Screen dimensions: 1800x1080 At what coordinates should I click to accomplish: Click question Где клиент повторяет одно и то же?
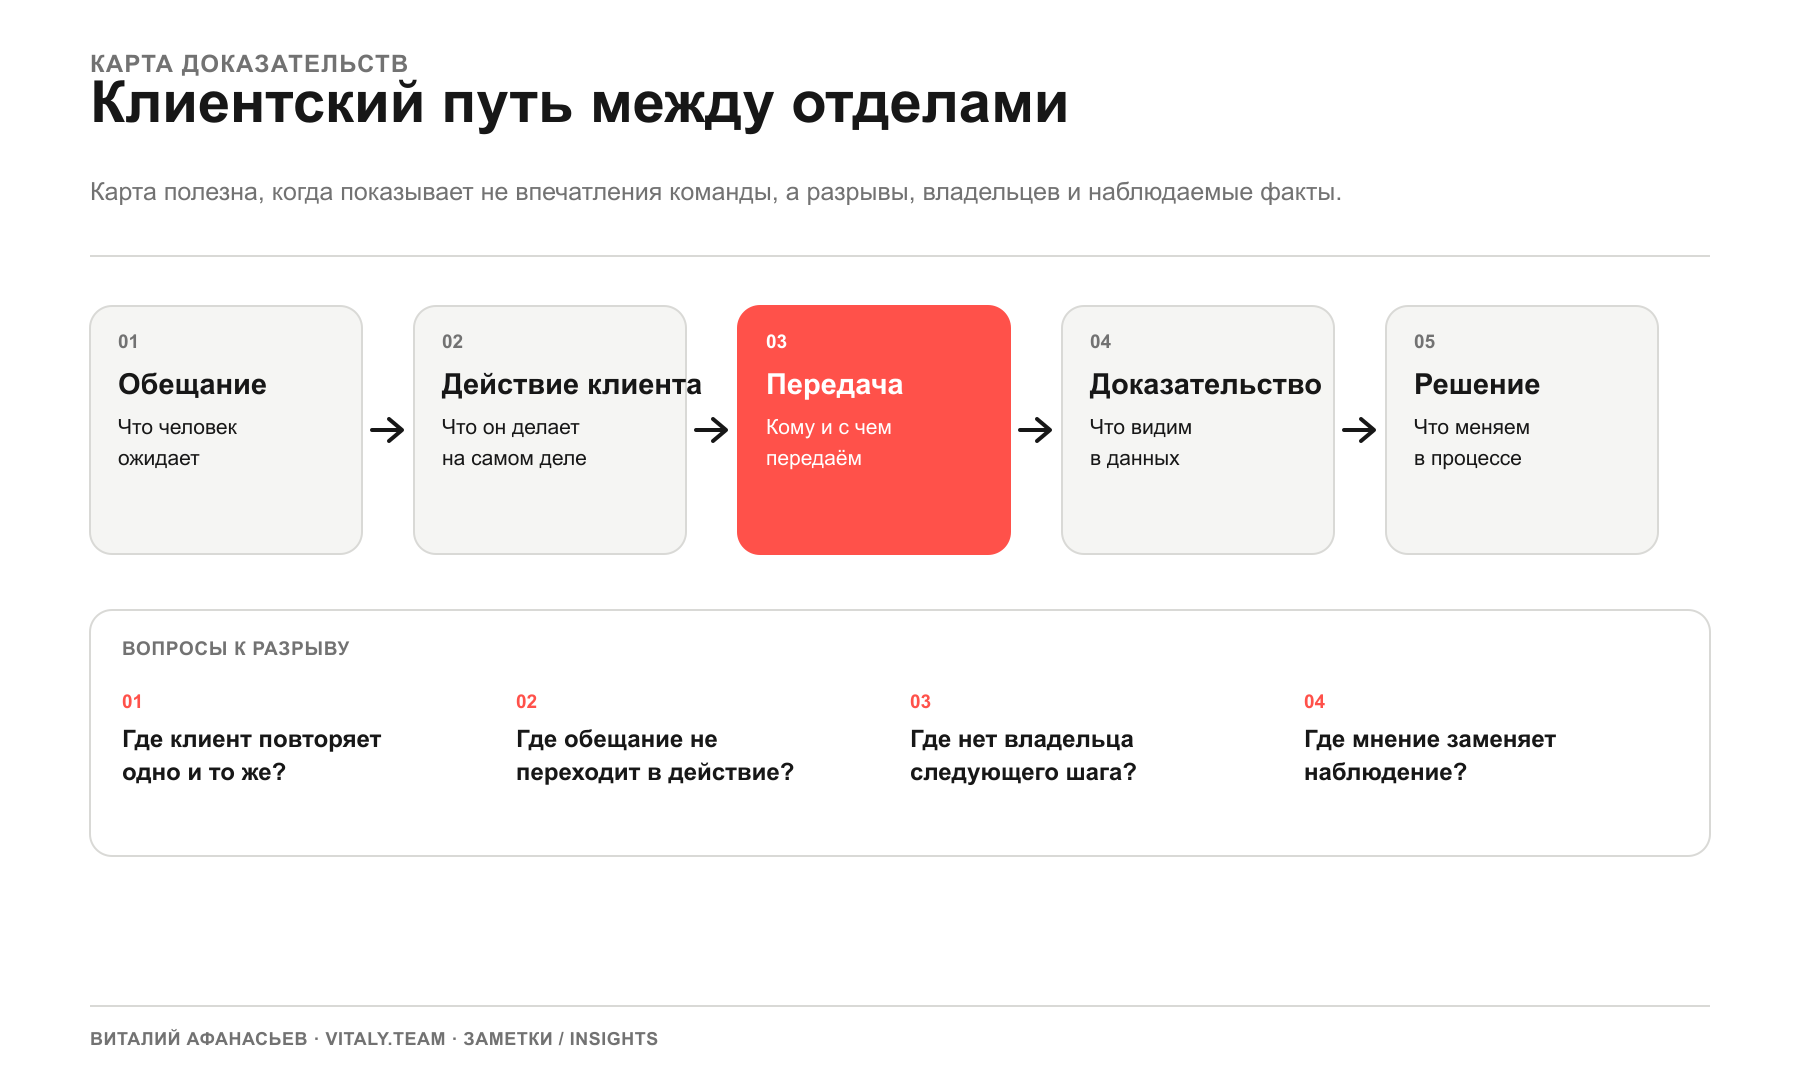point(252,755)
